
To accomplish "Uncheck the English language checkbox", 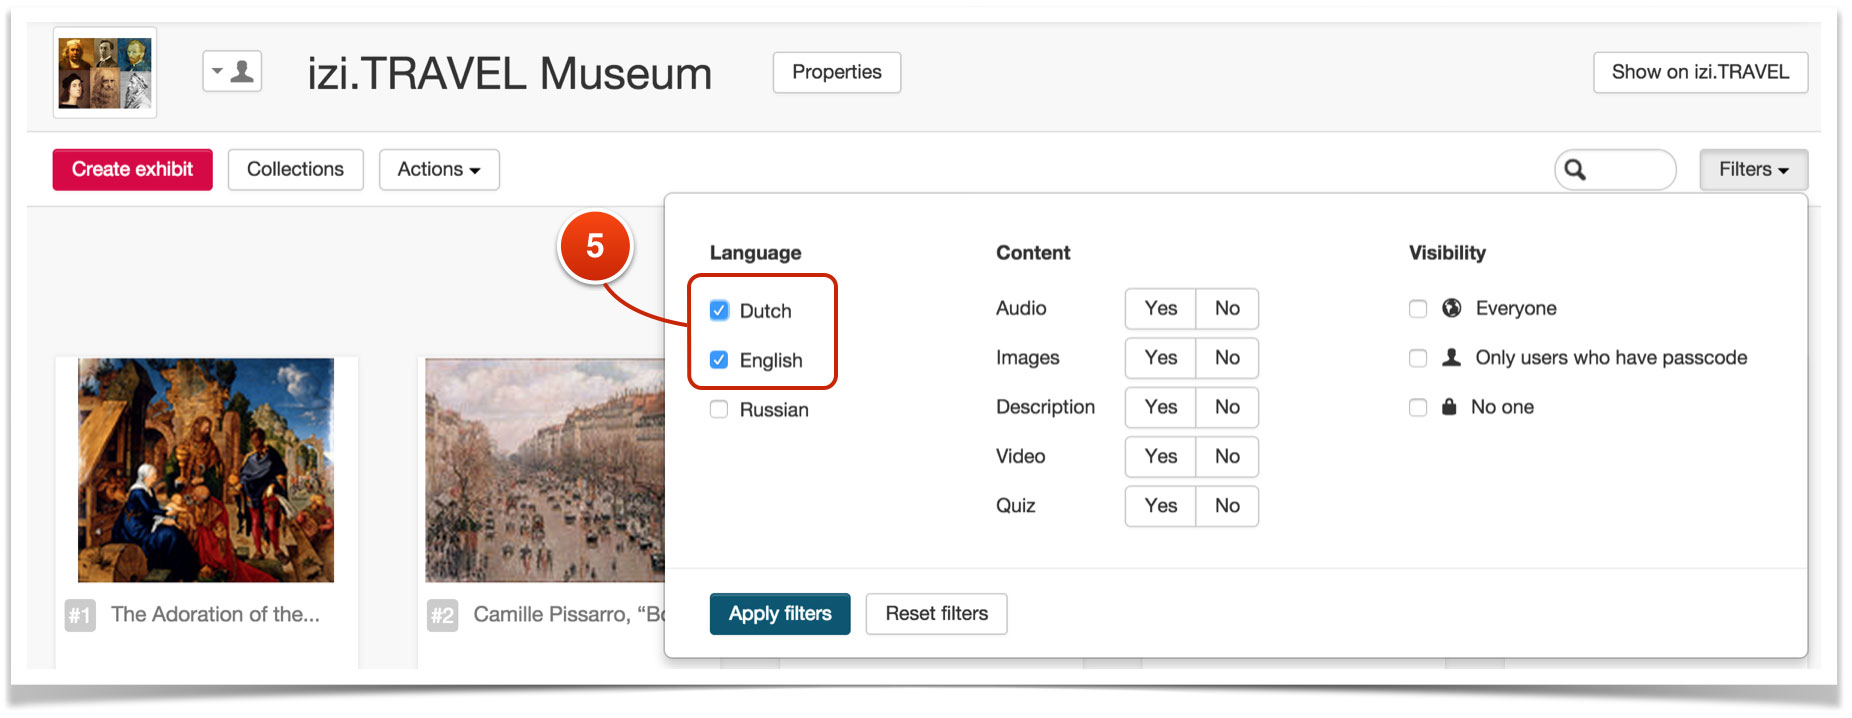I will [x=719, y=360].
